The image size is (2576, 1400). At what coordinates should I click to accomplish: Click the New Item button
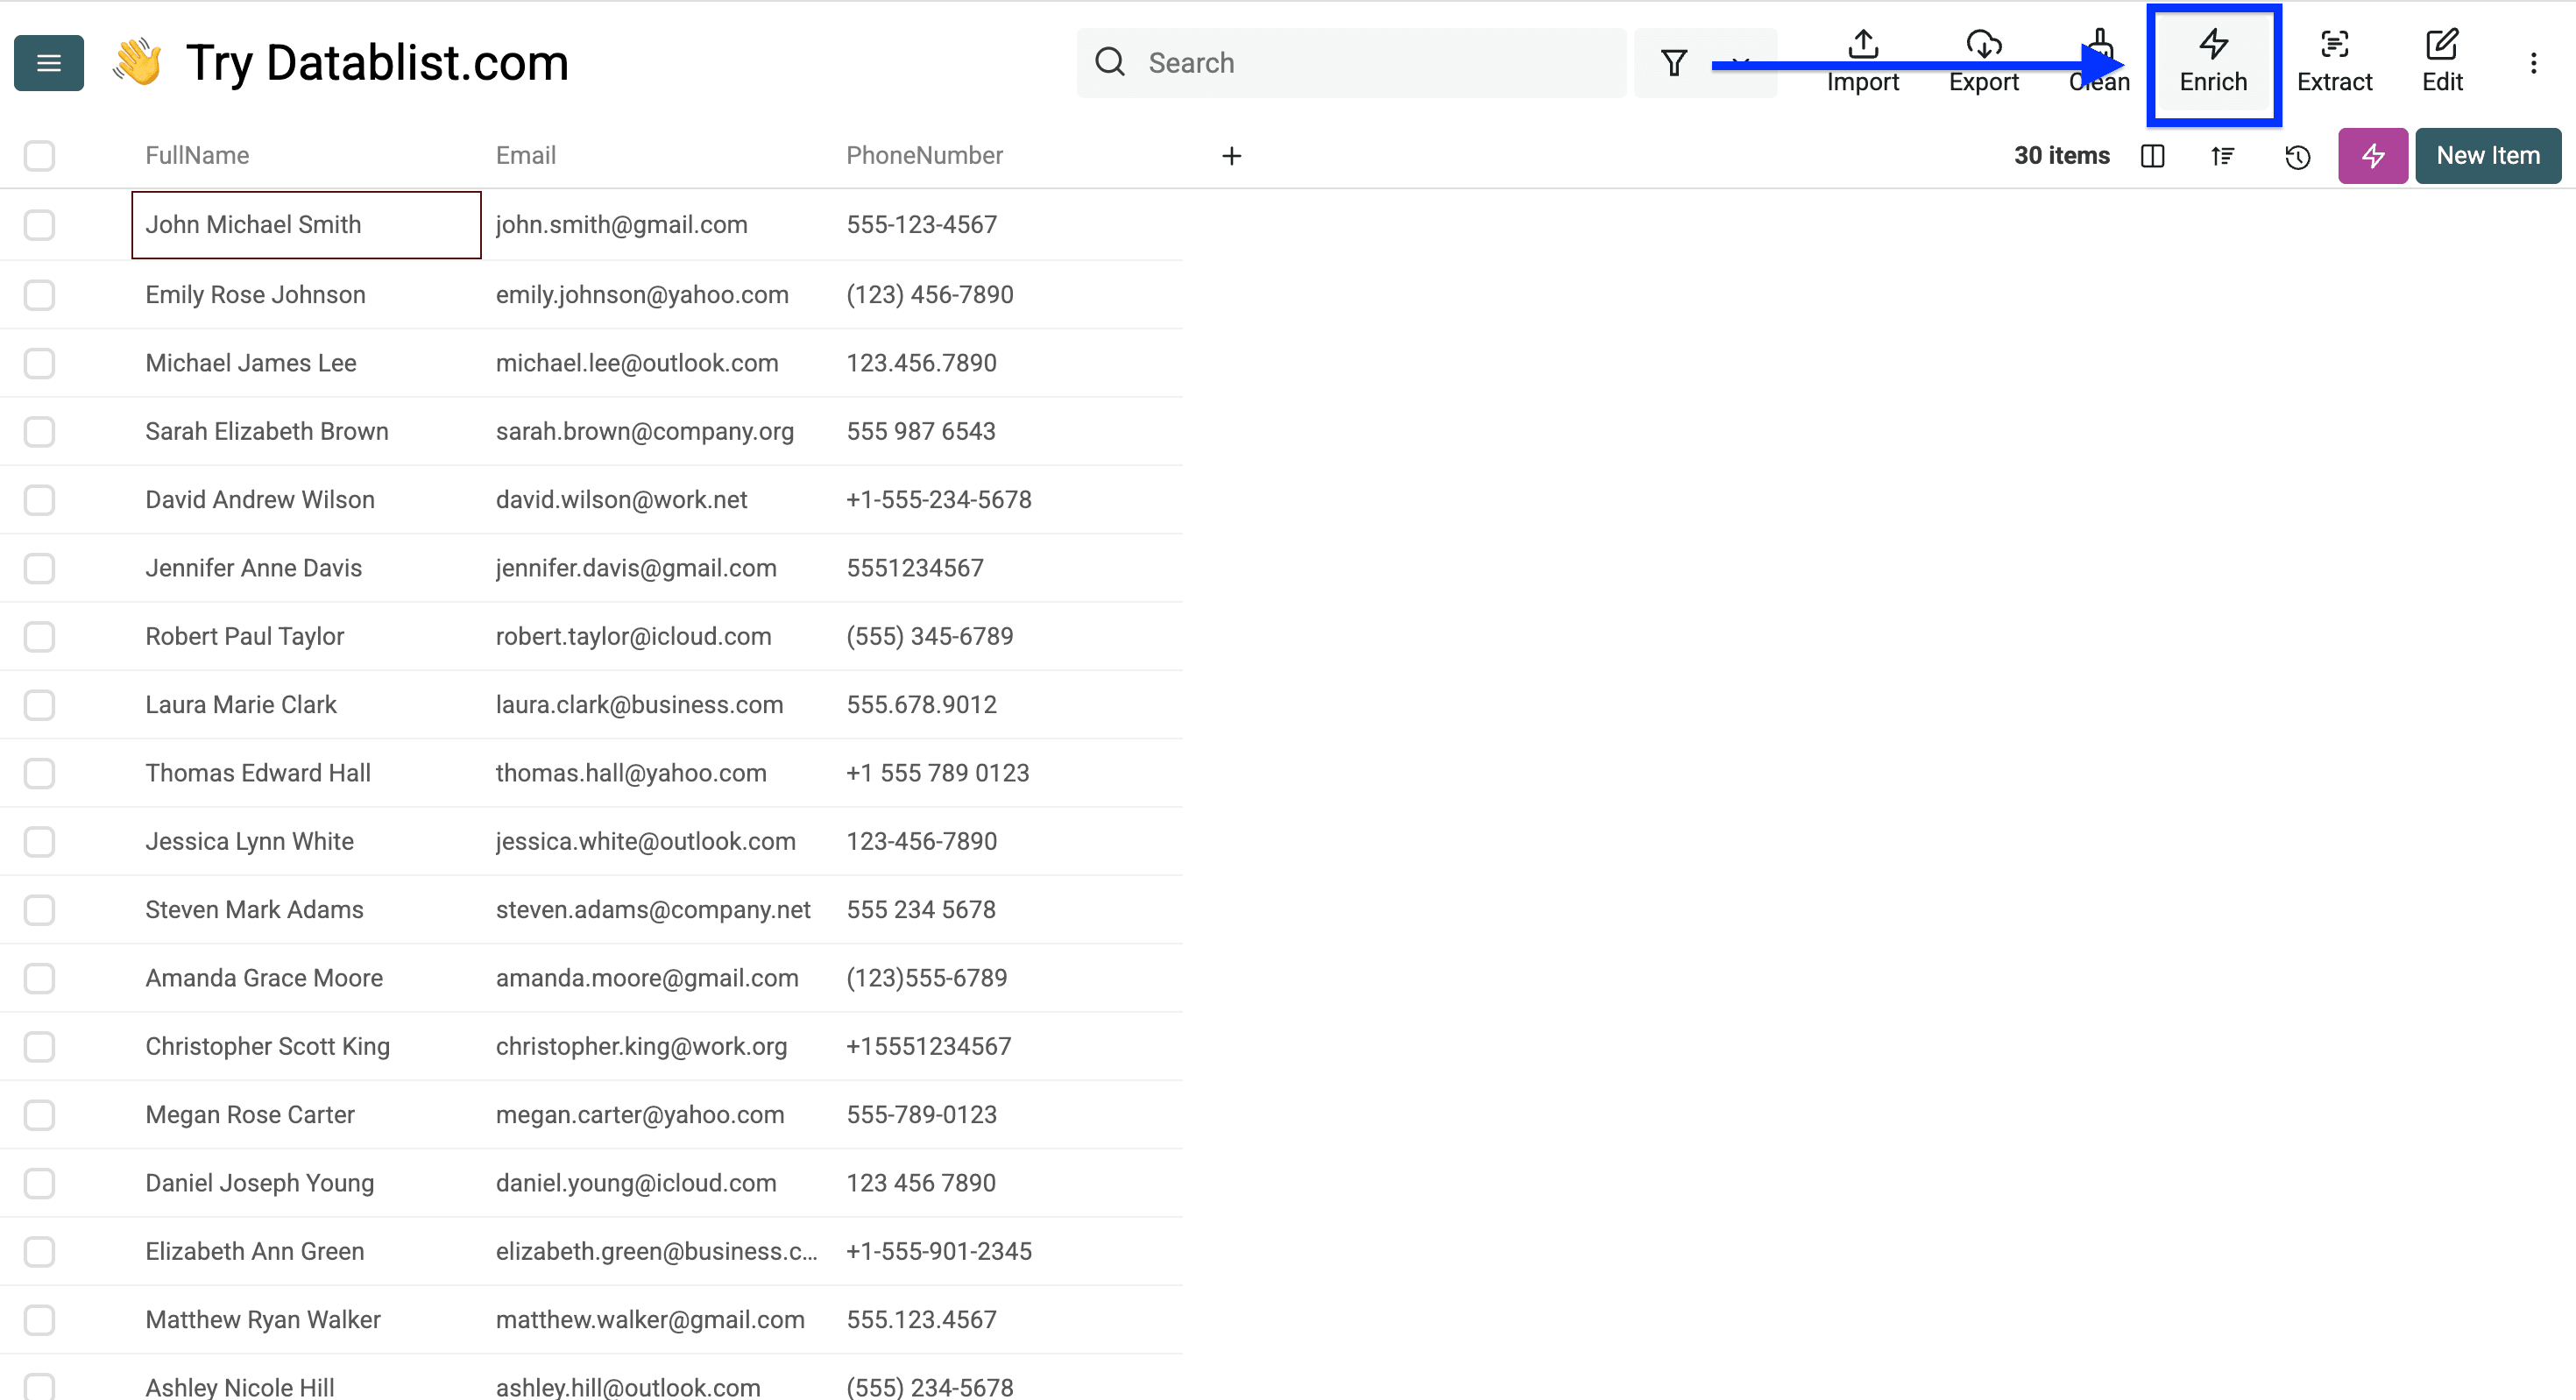click(2488, 156)
